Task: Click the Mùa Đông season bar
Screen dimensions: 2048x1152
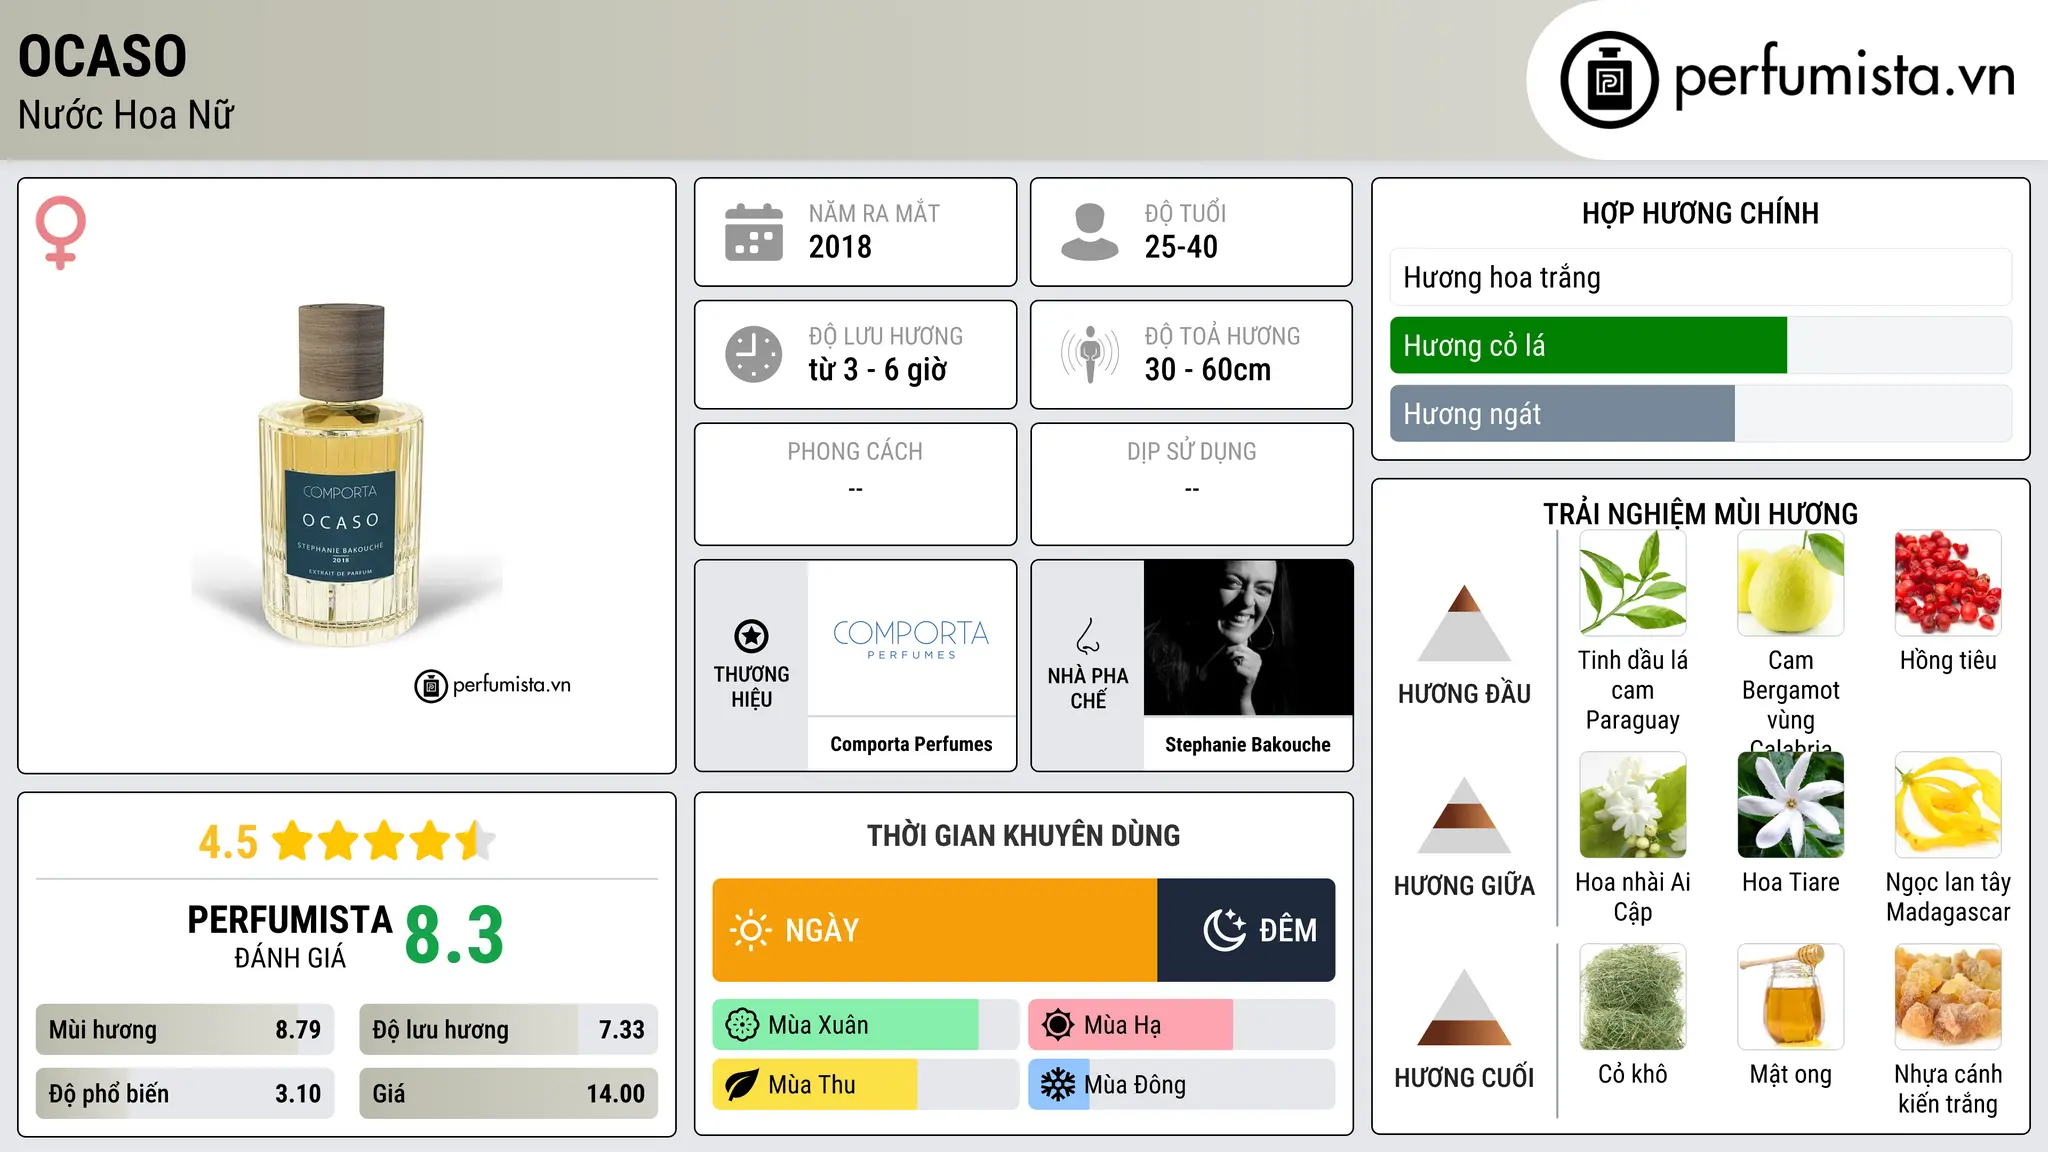Action: click(x=1182, y=1085)
